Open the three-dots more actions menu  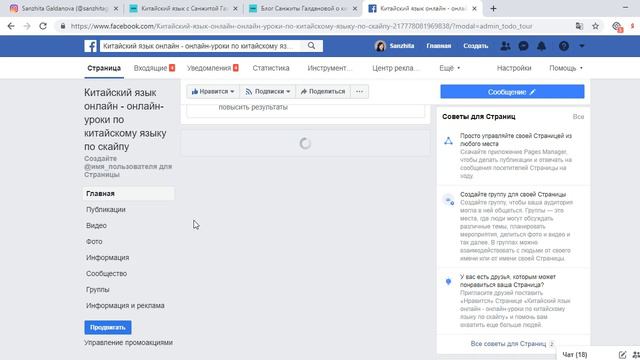[x=359, y=91]
